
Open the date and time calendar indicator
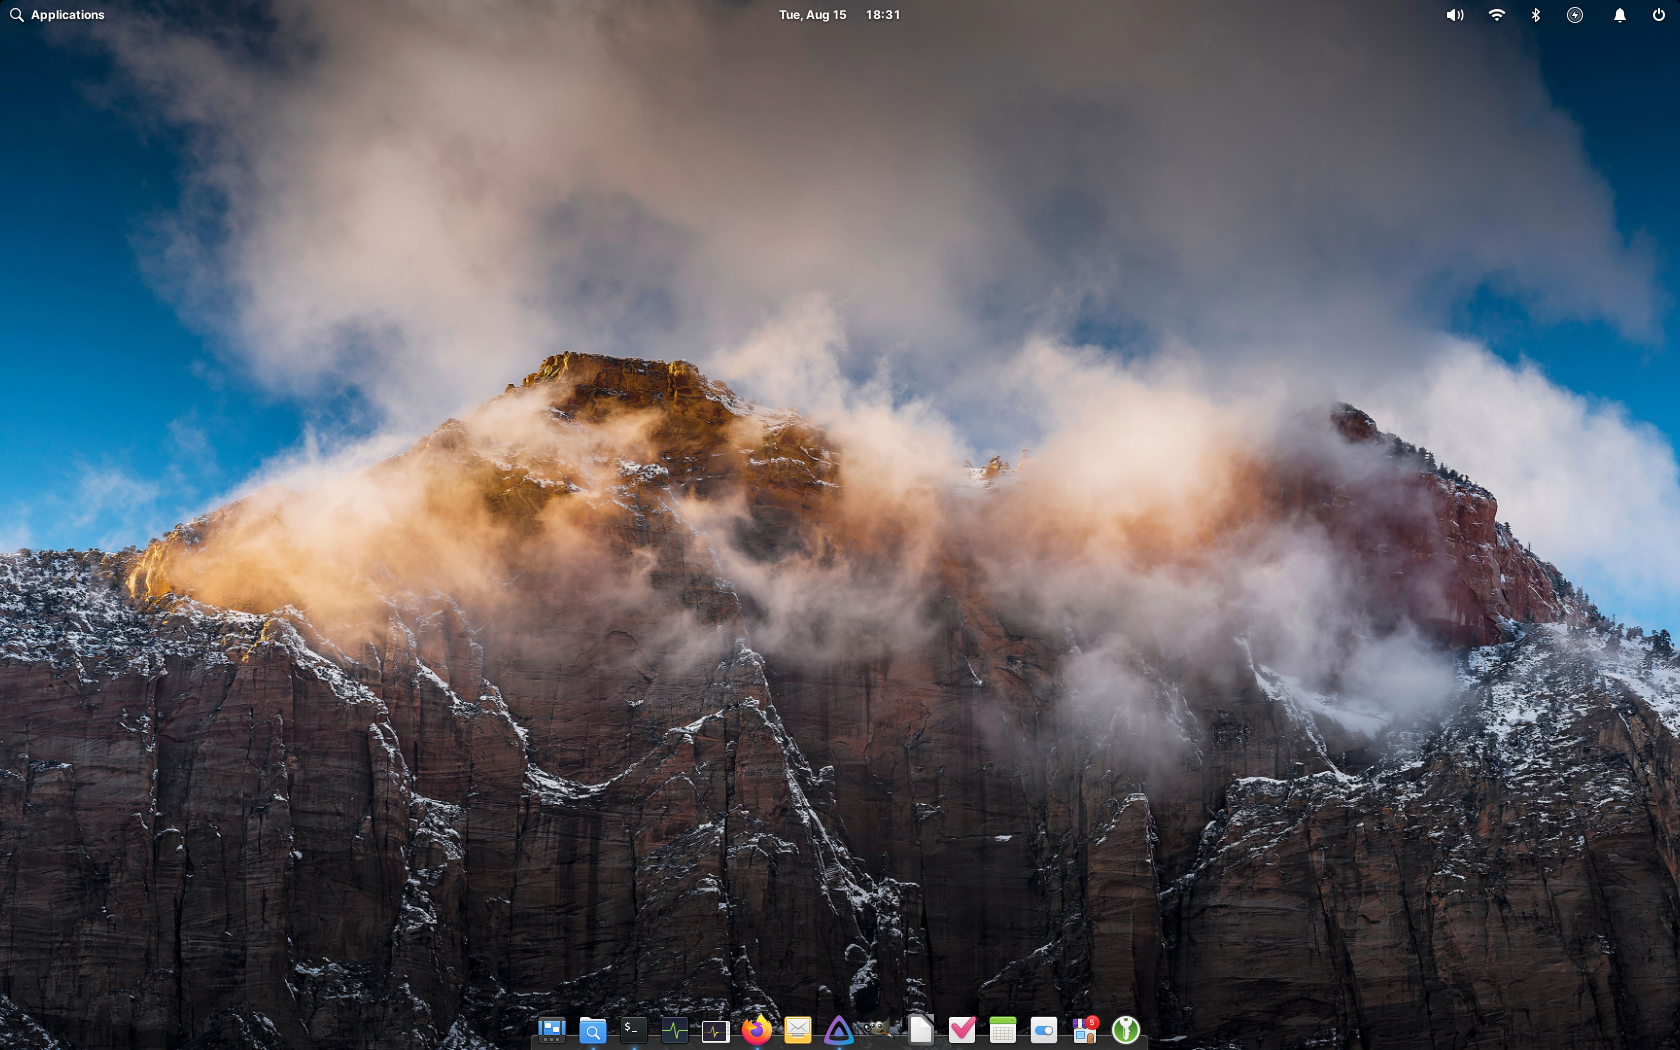[839, 15]
